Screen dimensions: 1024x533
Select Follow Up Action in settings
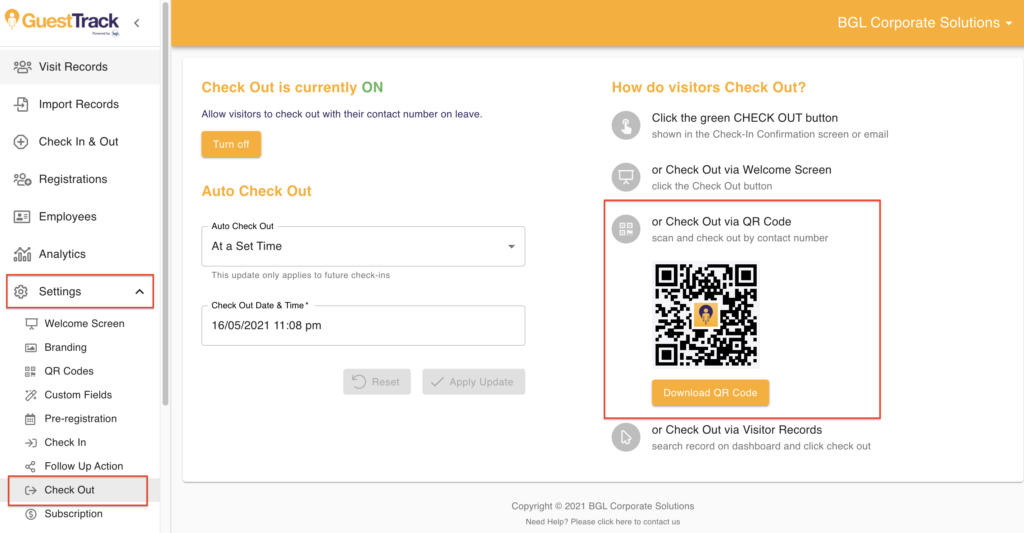pyautogui.click(x=83, y=466)
